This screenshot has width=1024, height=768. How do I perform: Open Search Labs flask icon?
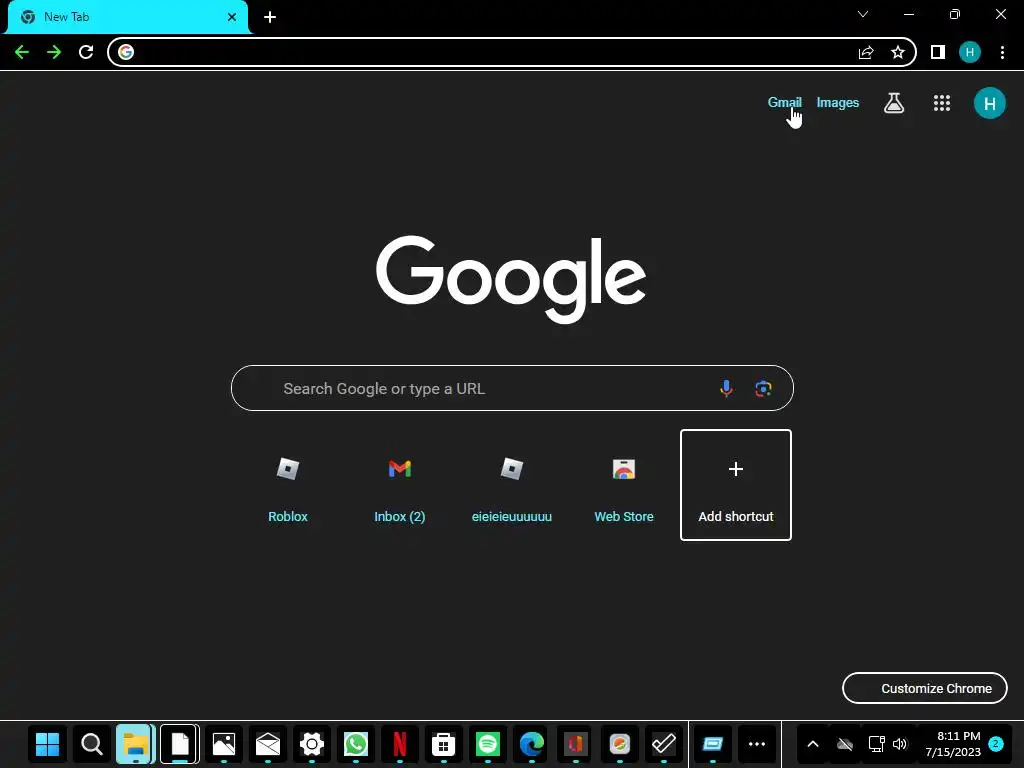click(894, 103)
